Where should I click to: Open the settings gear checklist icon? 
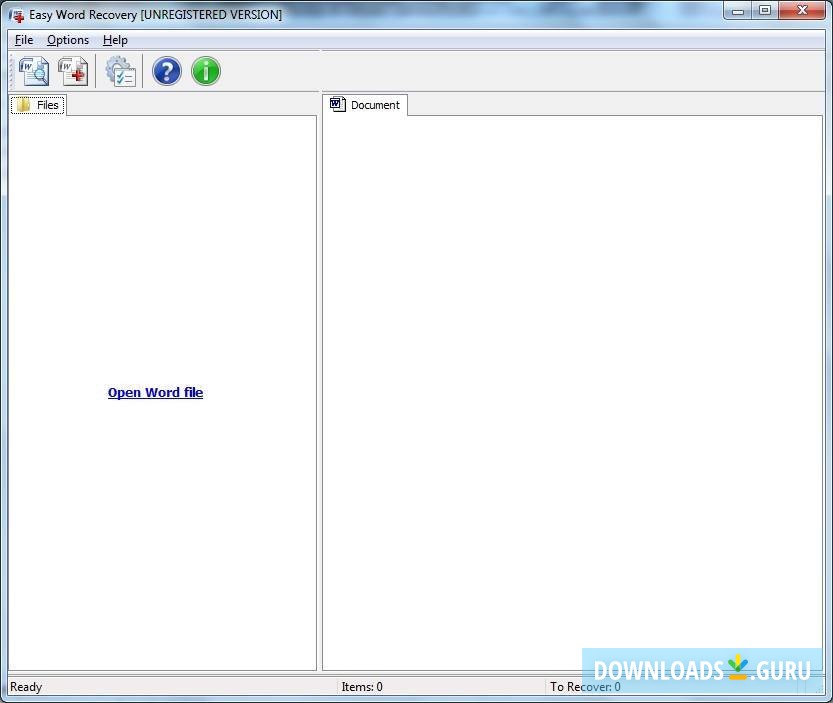click(121, 71)
